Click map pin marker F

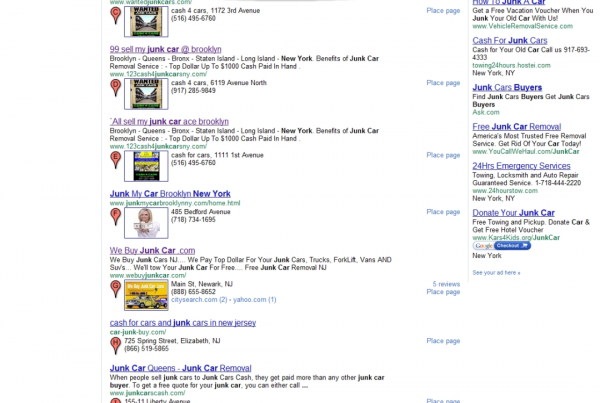click(x=116, y=217)
